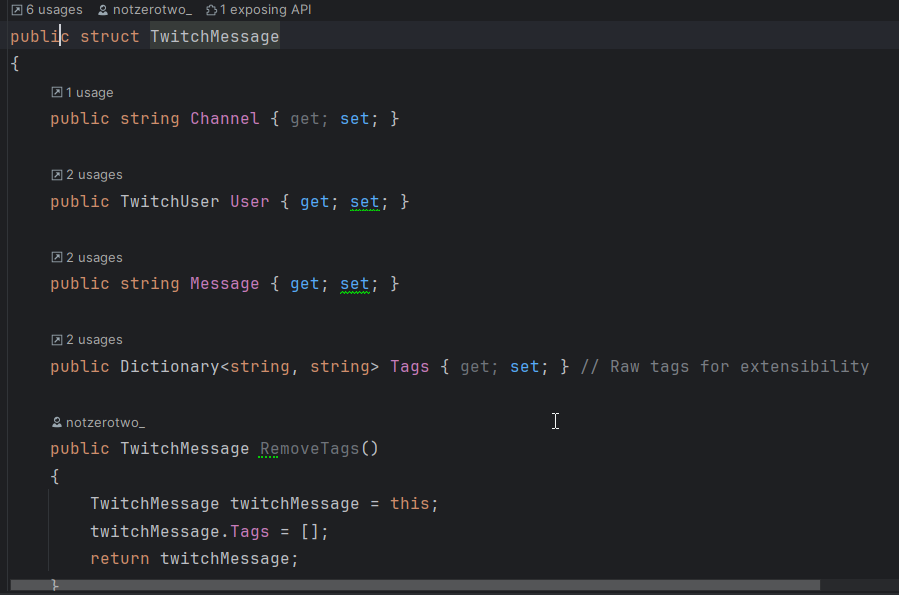
Task: Open the '1 exposing API' hint
Action: pyautogui.click(x=265, y=10)
